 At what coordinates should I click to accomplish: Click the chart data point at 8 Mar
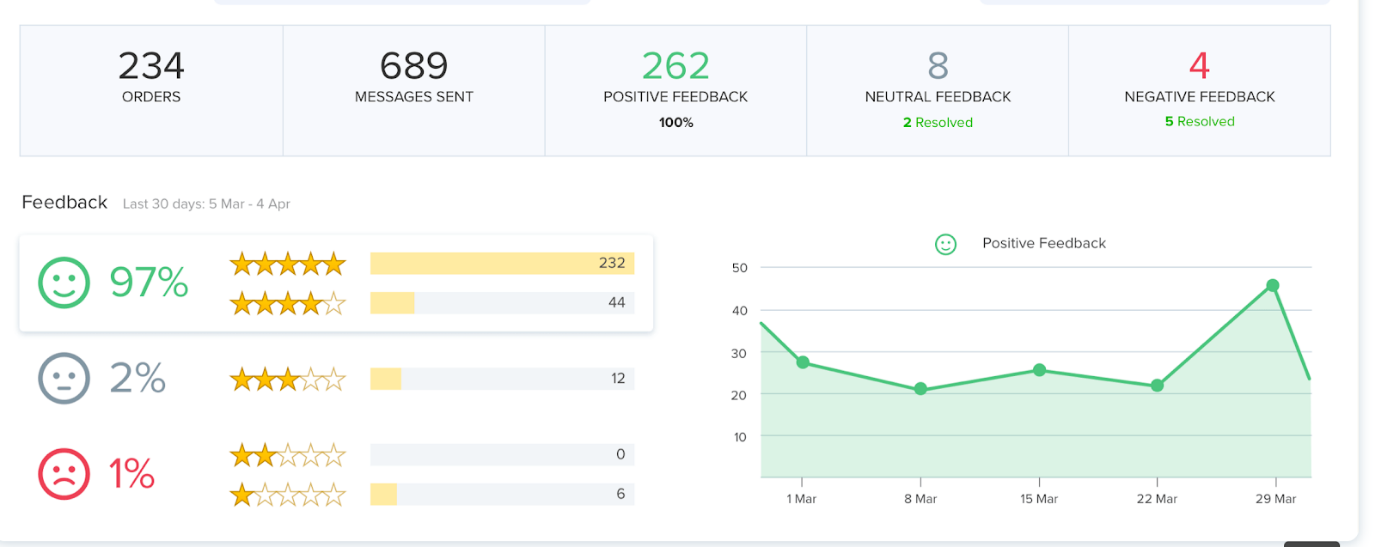point(920,389)
